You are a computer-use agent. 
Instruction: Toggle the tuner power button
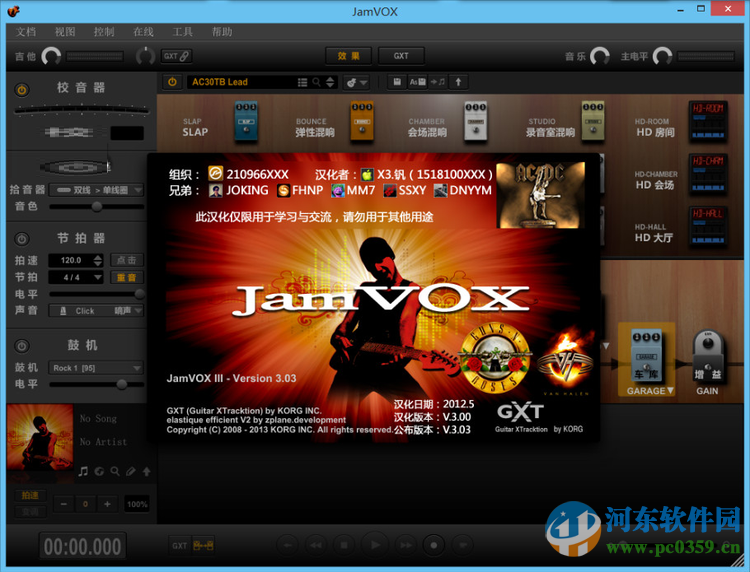[x=22, y=89]
